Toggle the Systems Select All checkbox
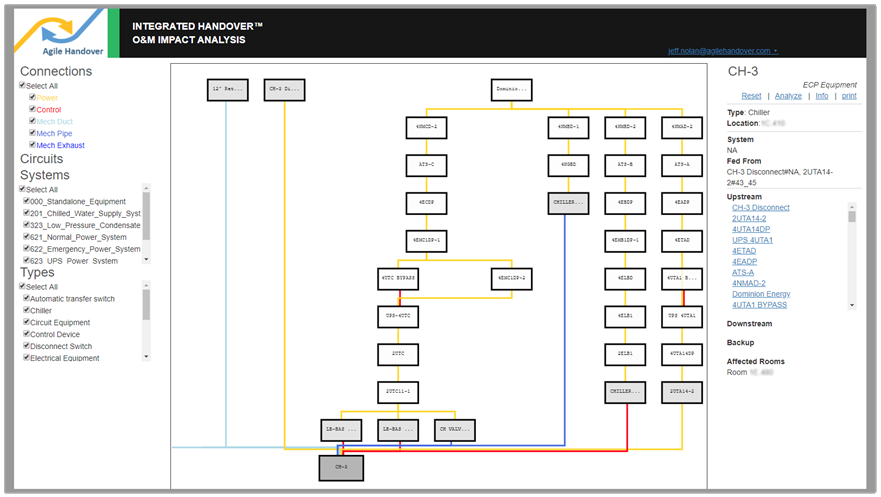 [22, 189]
